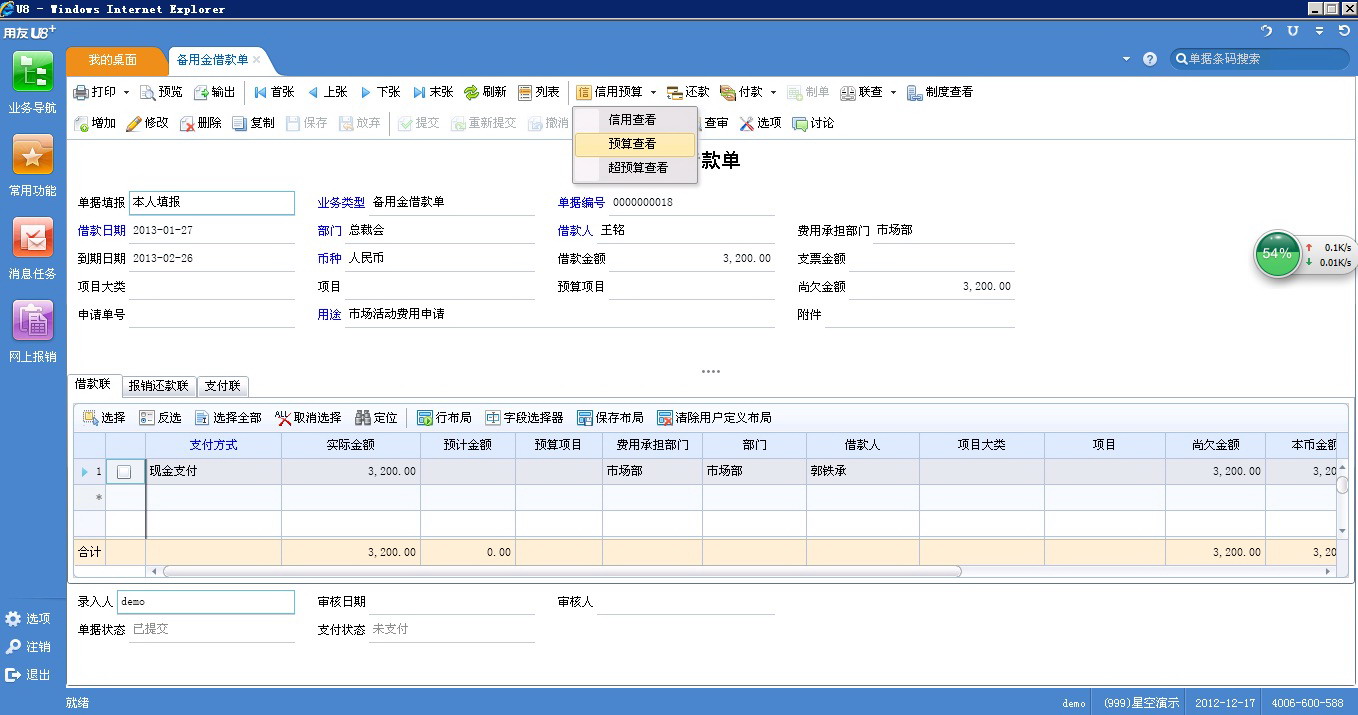Go to previous record with 上张
The height and width of the screenshot is (715, 1358).
coord(327,92)
